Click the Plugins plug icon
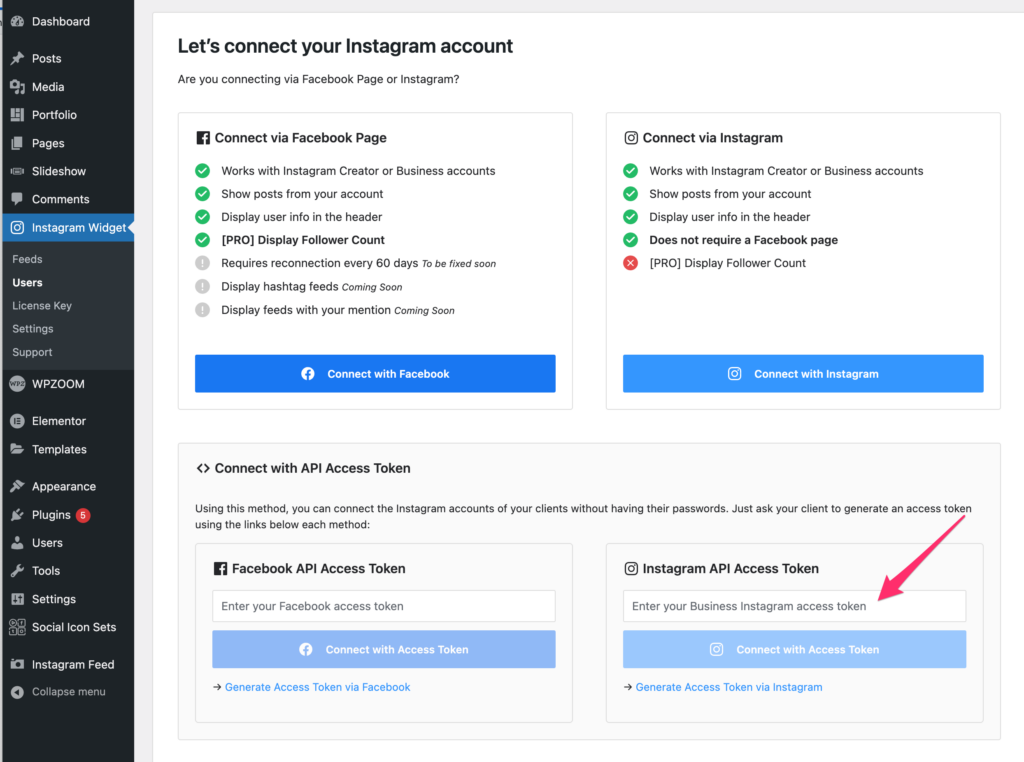1024x762 pixels. [x=18, y=515]
